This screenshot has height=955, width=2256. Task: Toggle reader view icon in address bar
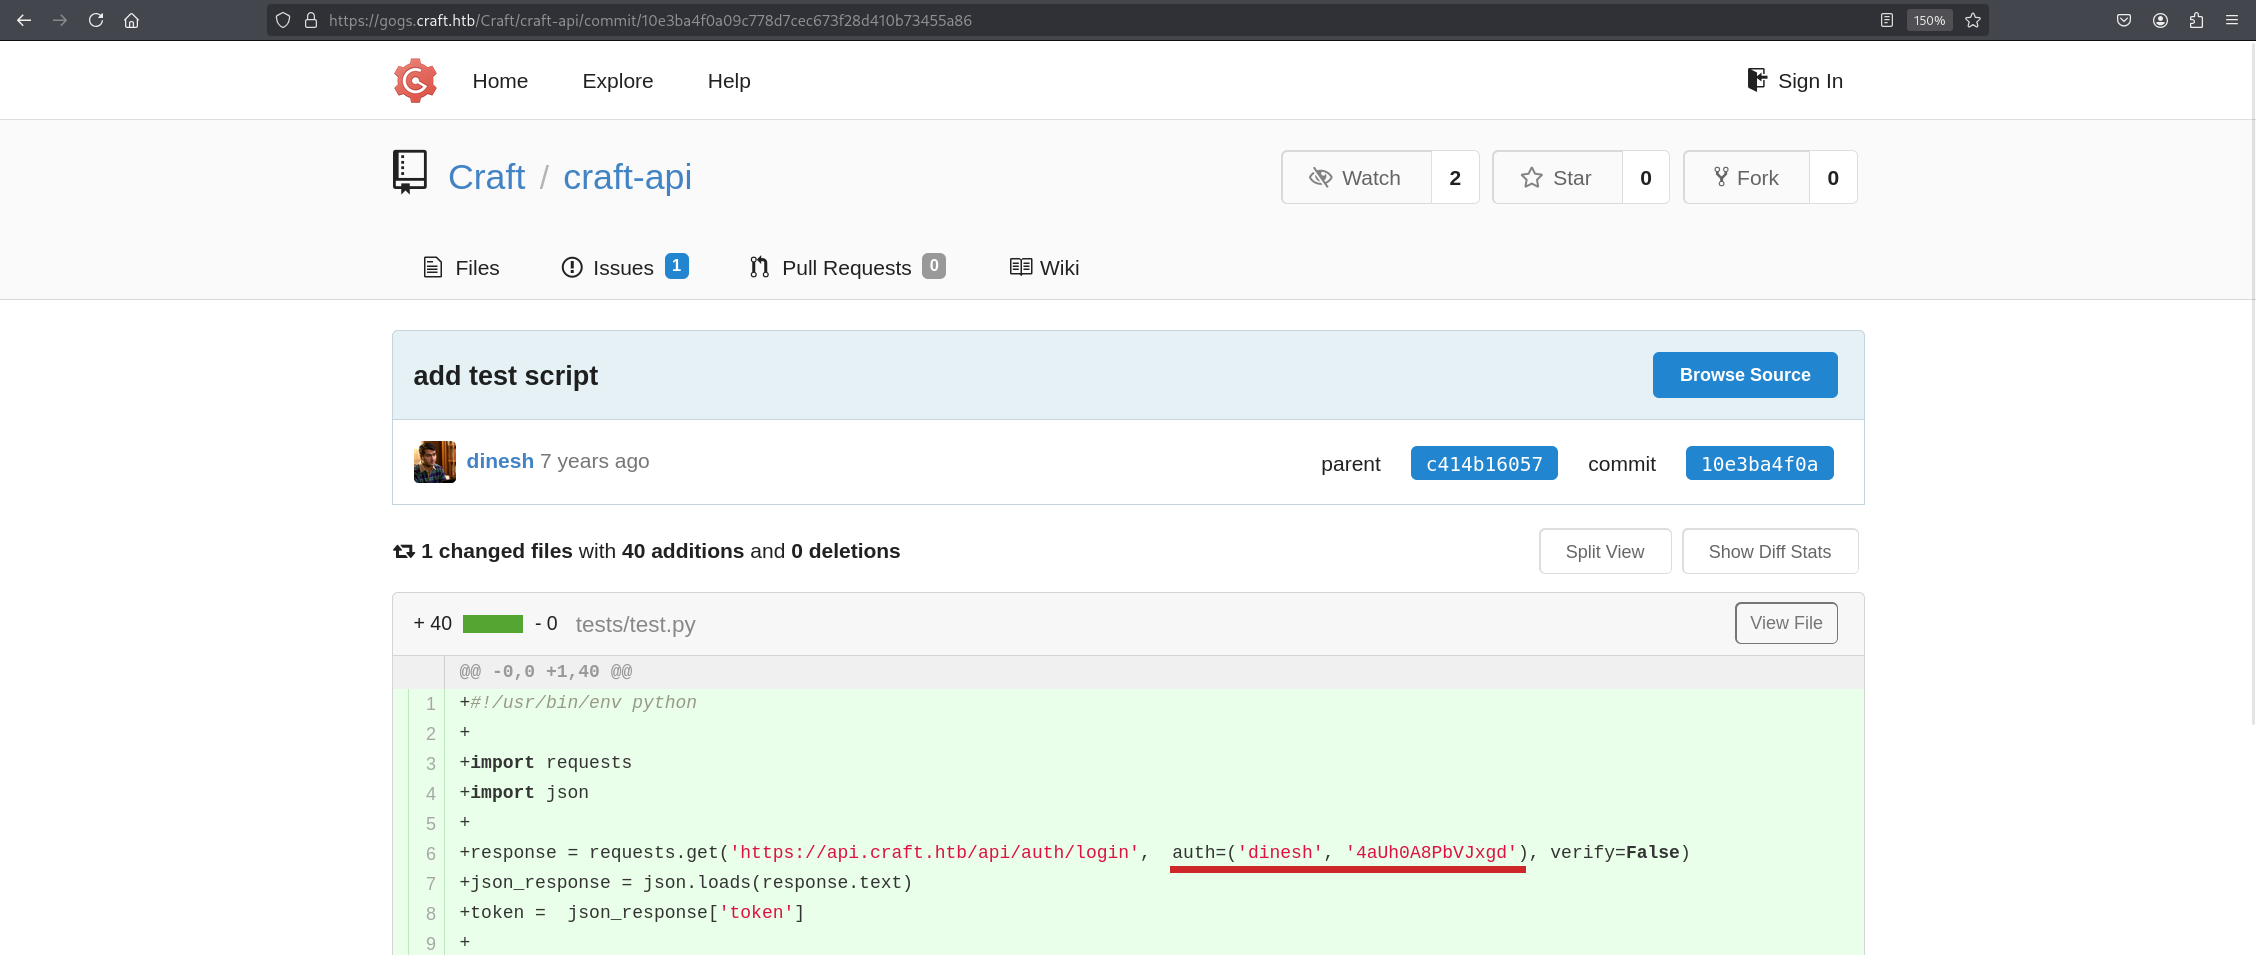point(1887,20)
